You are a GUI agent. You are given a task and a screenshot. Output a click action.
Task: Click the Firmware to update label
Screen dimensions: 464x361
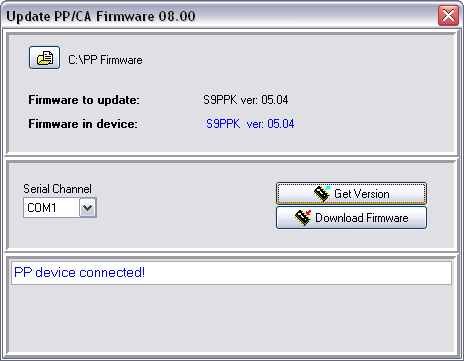coord(84,100)
